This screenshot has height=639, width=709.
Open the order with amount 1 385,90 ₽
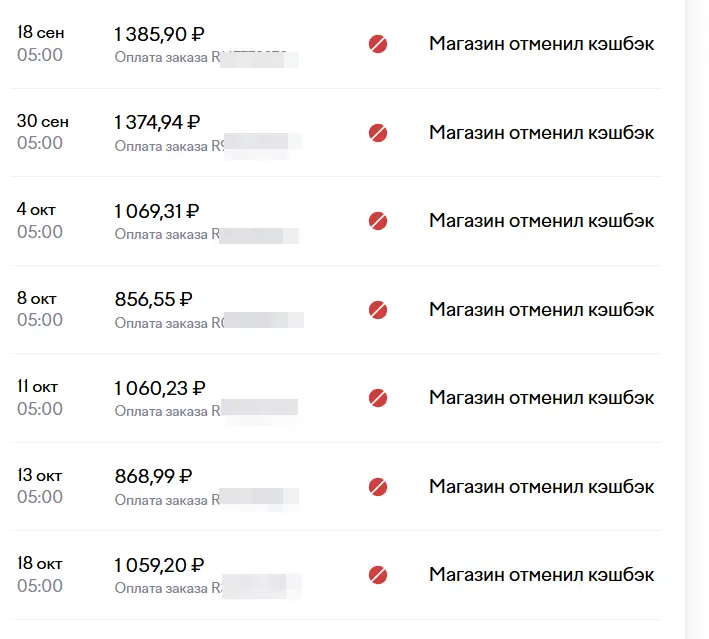(335, 44)
